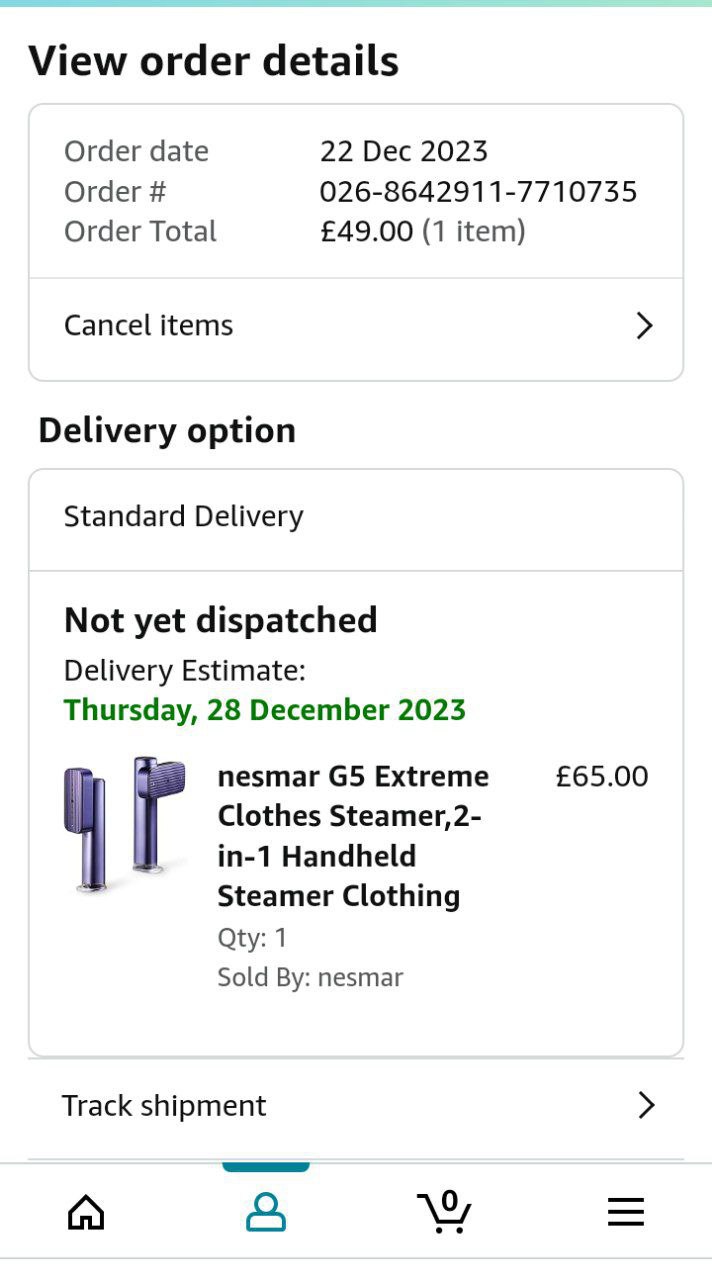Open the account profile icon

point(266,1212)
